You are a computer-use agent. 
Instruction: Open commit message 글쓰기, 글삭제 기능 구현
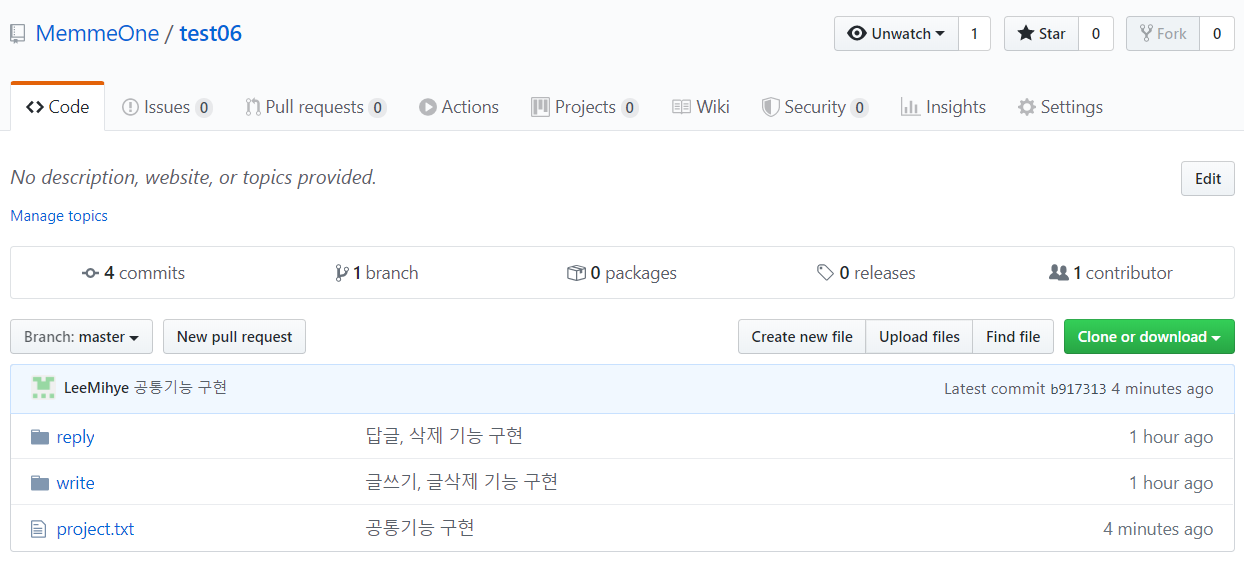462,482
